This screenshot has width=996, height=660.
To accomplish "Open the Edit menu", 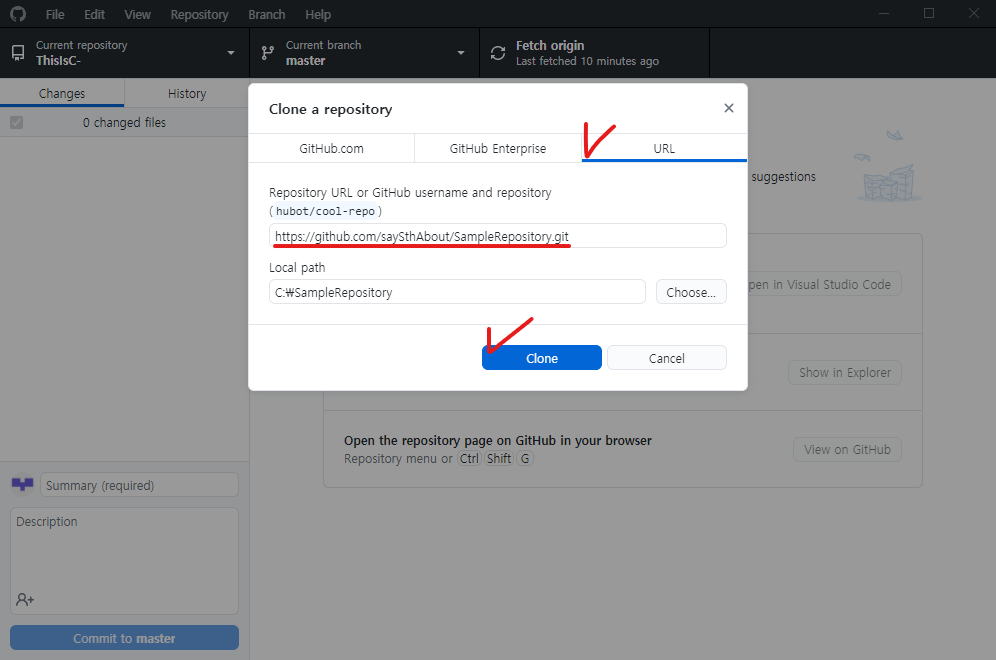I will (x=94, y=14).
